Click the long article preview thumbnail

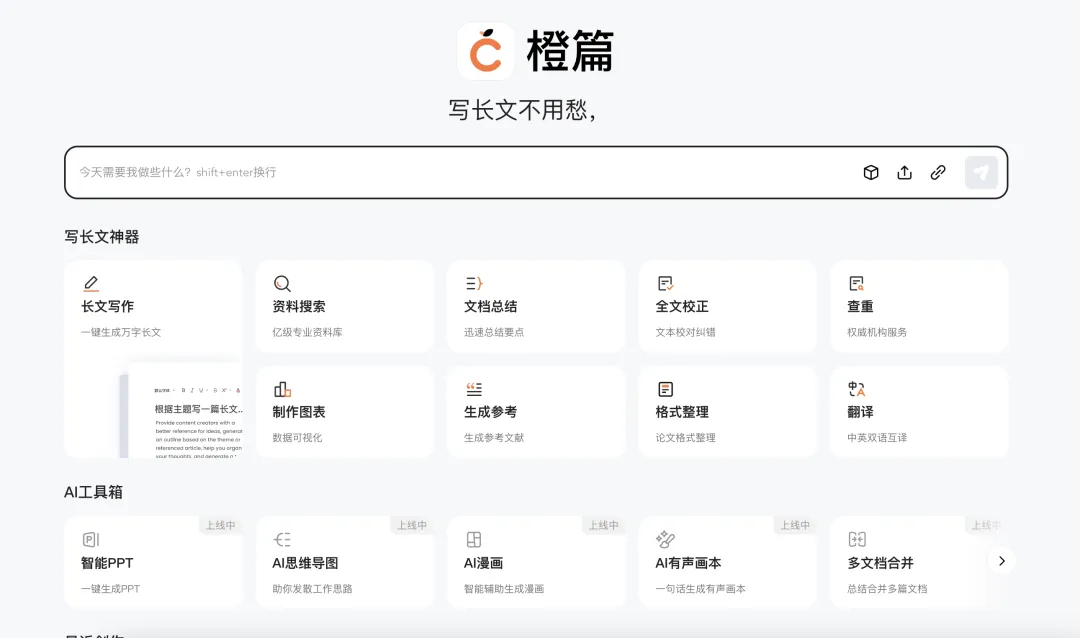185,412
